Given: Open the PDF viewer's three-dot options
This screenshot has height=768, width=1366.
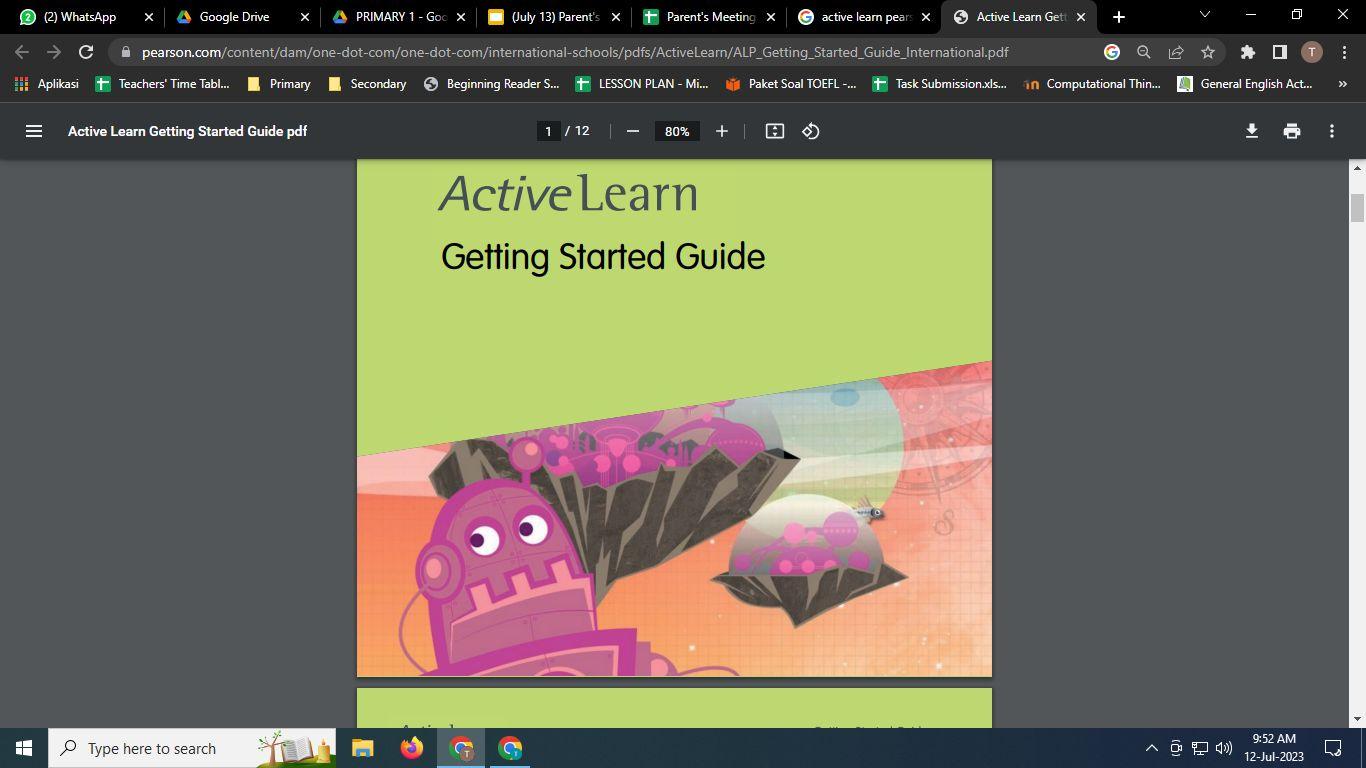Looking at the screenshot, I should pyautogui.click(x=1331, y=130).
